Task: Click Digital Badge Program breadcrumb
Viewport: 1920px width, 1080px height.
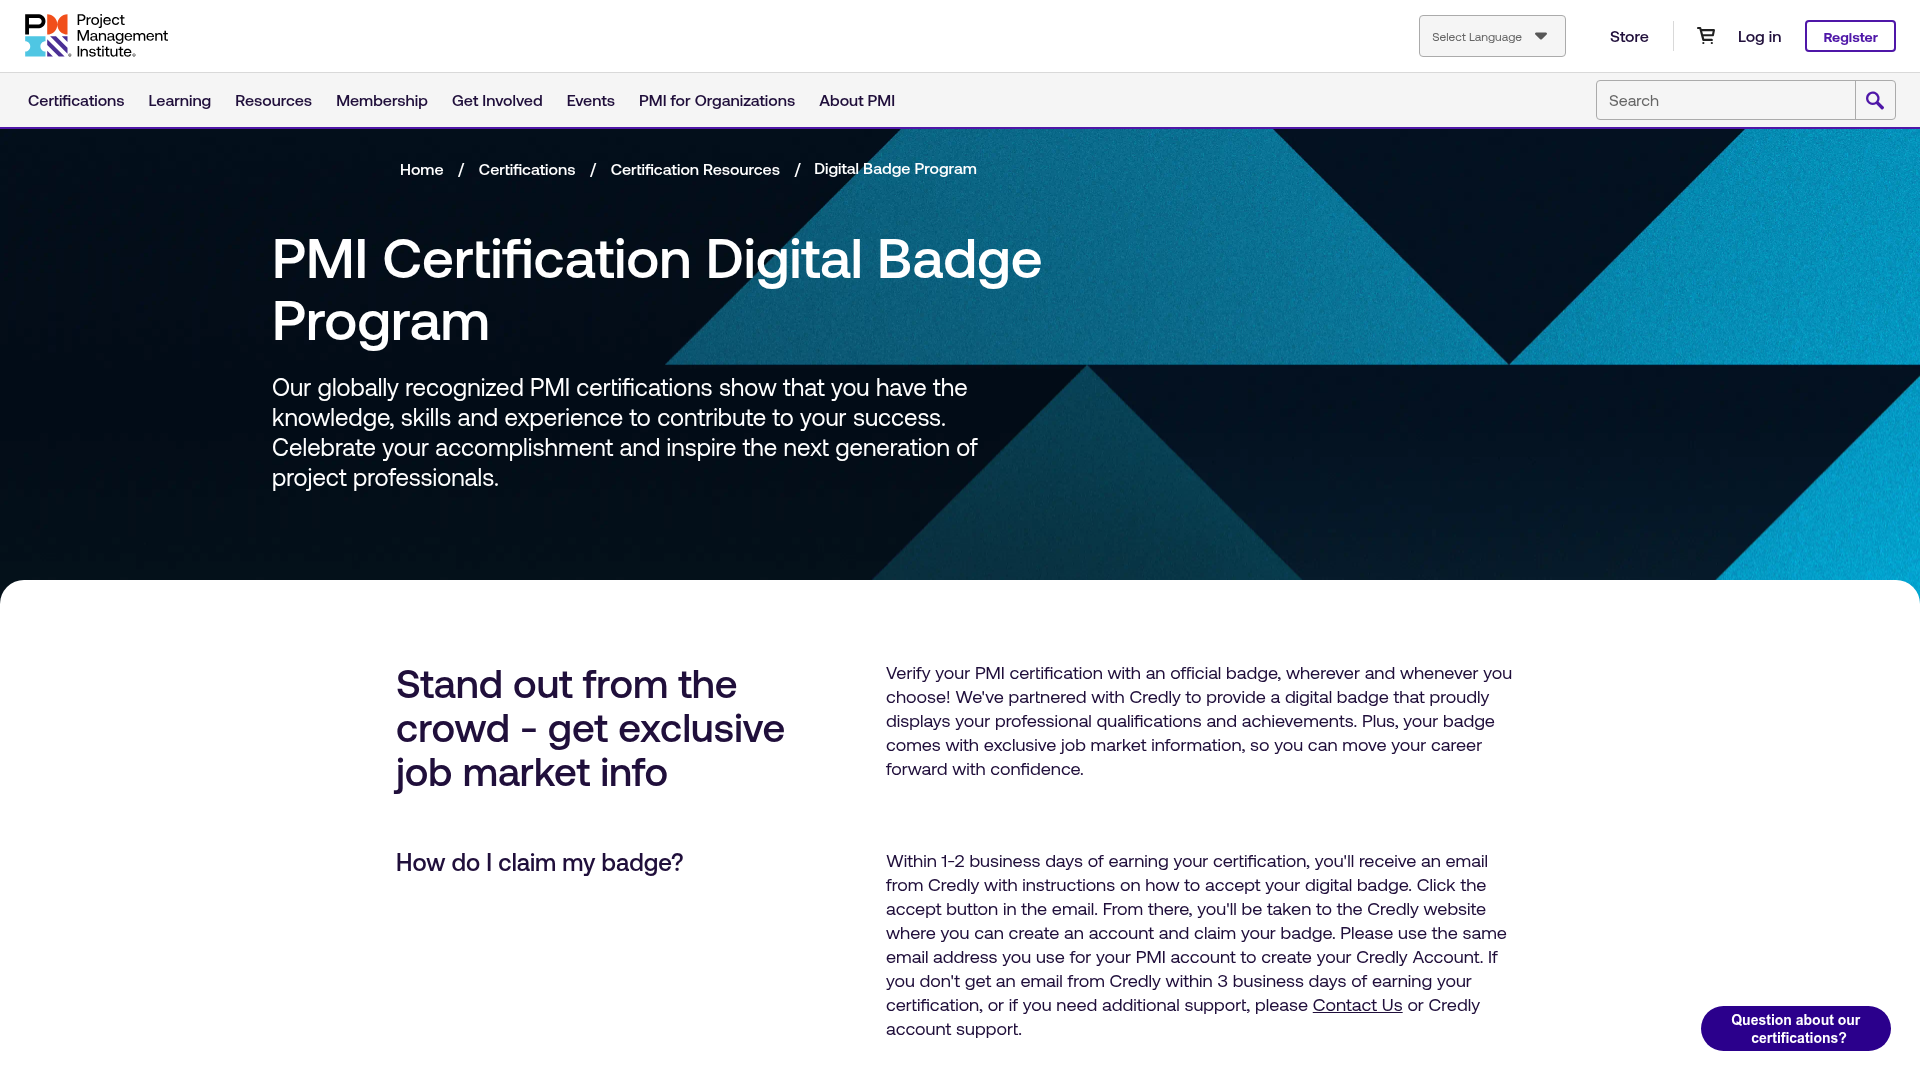Action: 895,168
